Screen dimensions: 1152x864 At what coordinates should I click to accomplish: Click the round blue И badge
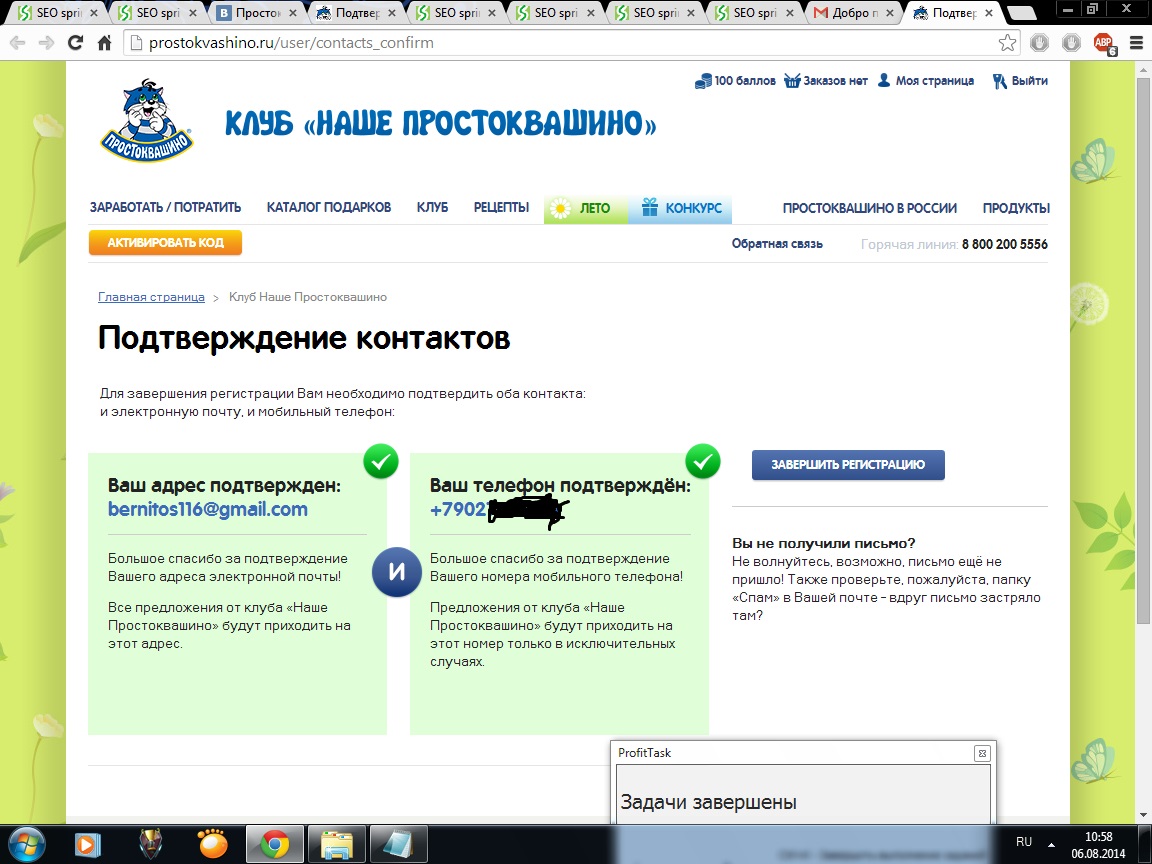pos(397,572)
